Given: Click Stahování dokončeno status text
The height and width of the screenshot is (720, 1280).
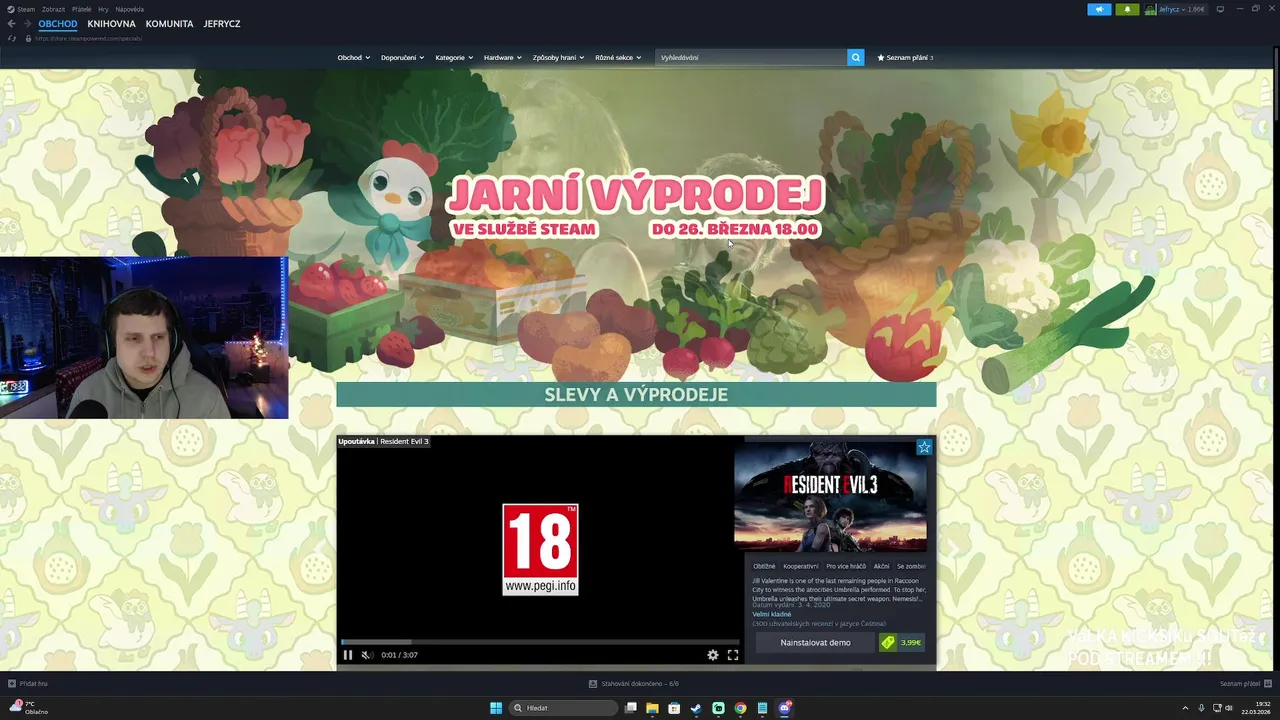Looking at the screenshot, I should point(640,684).
